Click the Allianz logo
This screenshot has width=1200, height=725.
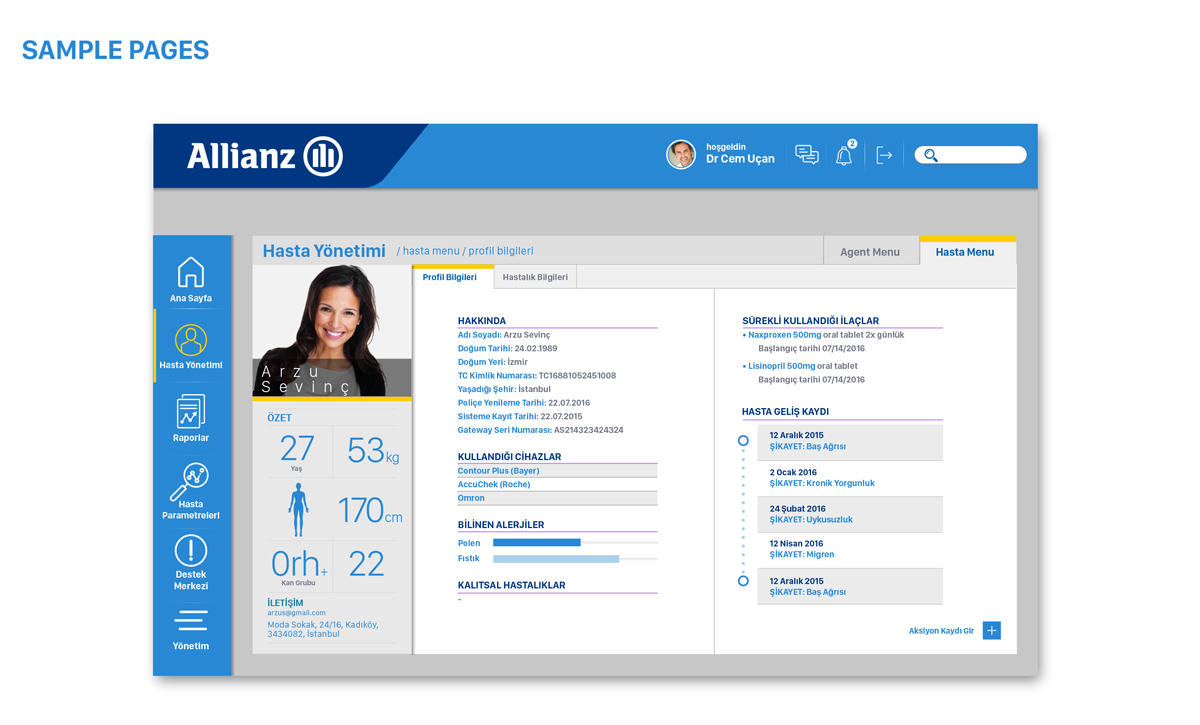point(265,156)
